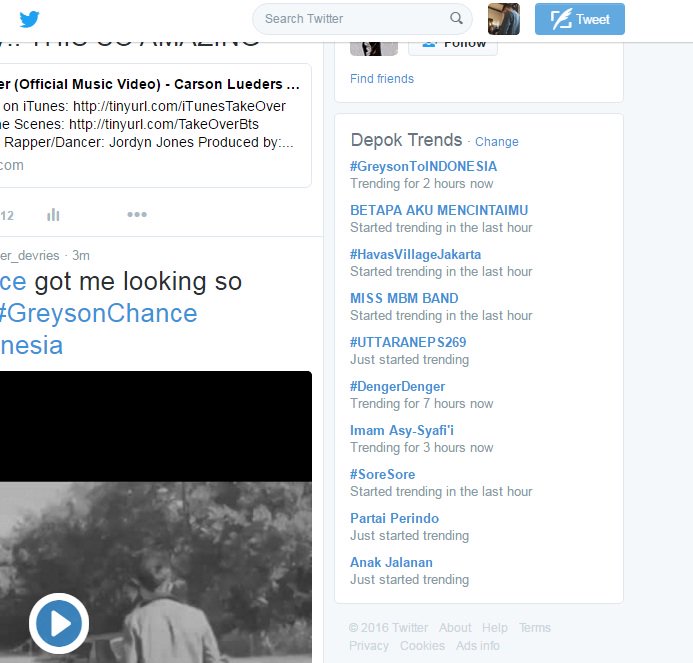The width and height of the screenshot is (693, 663).
Task: Focus the Search Twitter field
Action: [362, 19]
